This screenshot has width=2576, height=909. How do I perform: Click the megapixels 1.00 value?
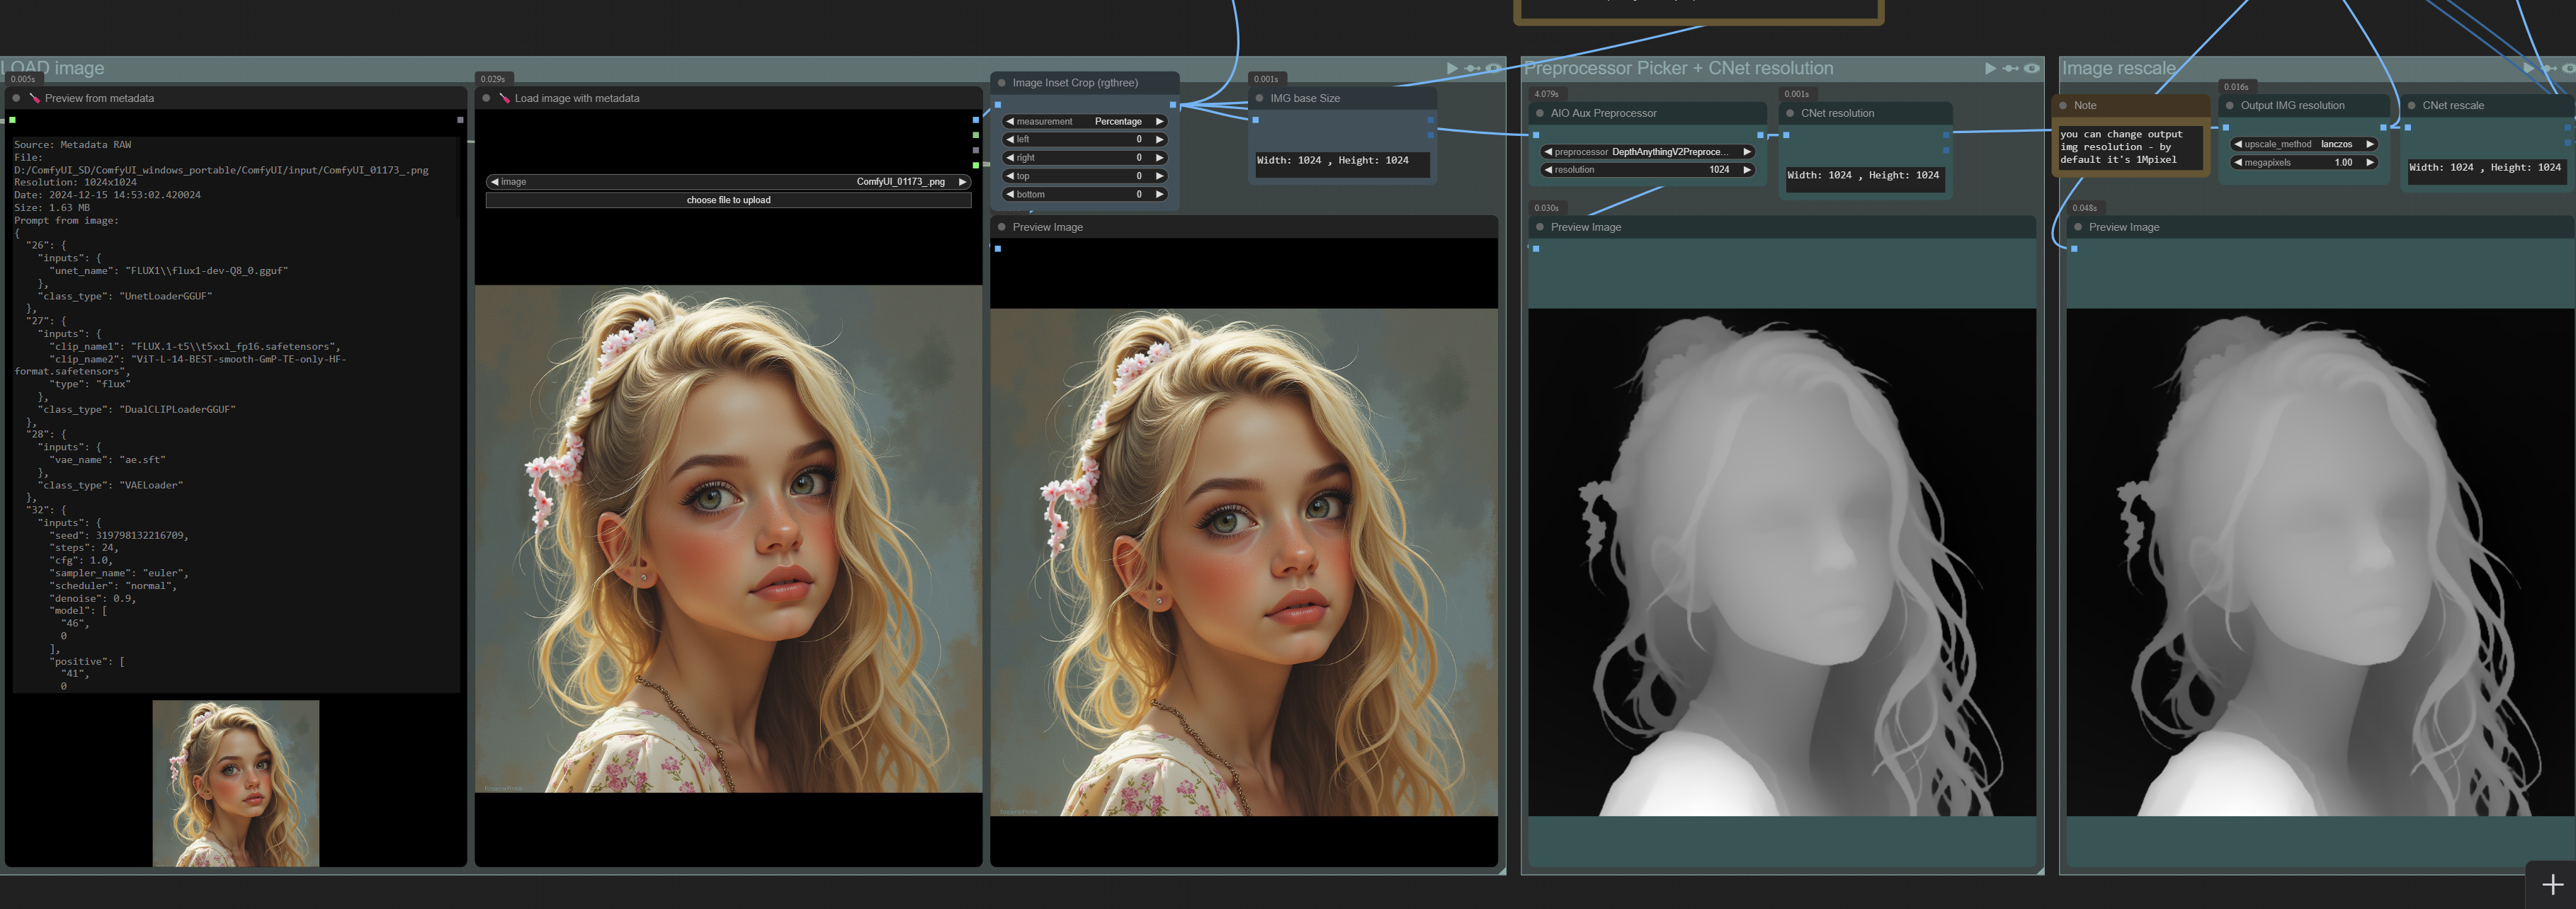[2343, 162]
